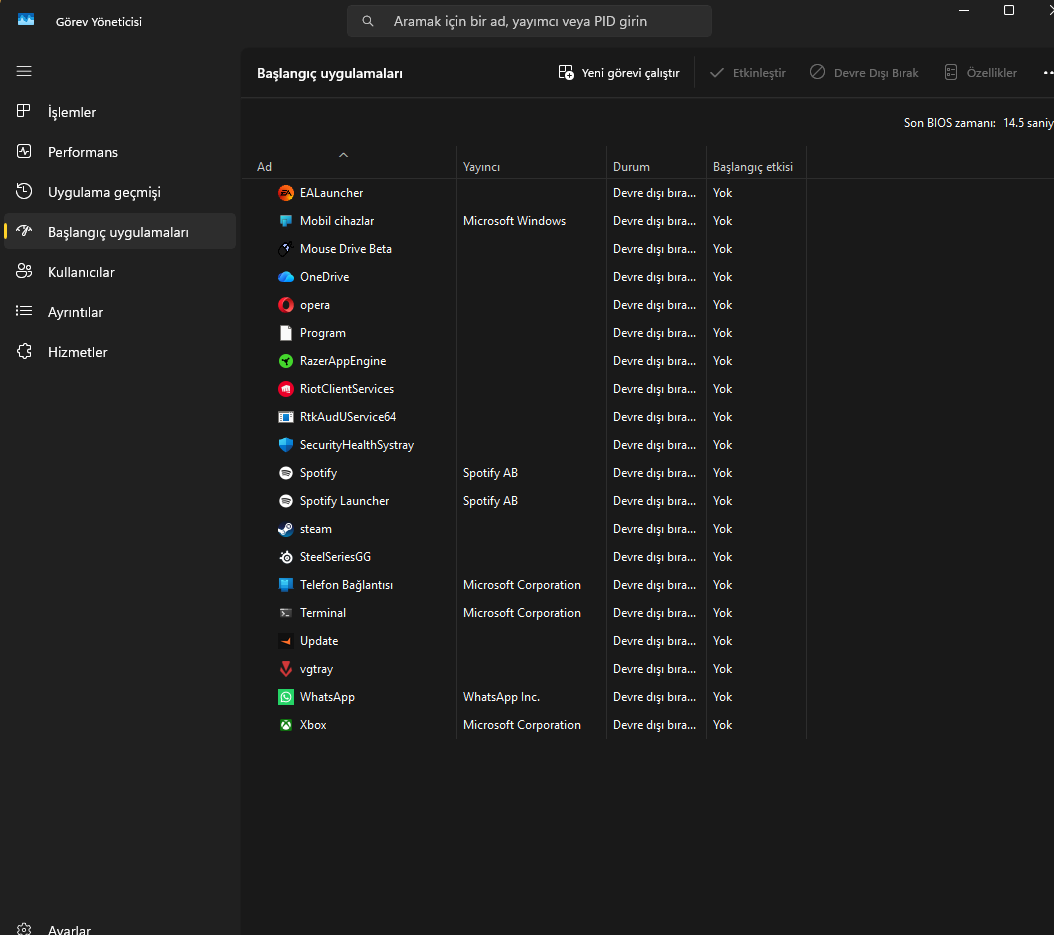Open the Performans tab
This screenshot has height=935, width=1054.
[x=120, y=152]
